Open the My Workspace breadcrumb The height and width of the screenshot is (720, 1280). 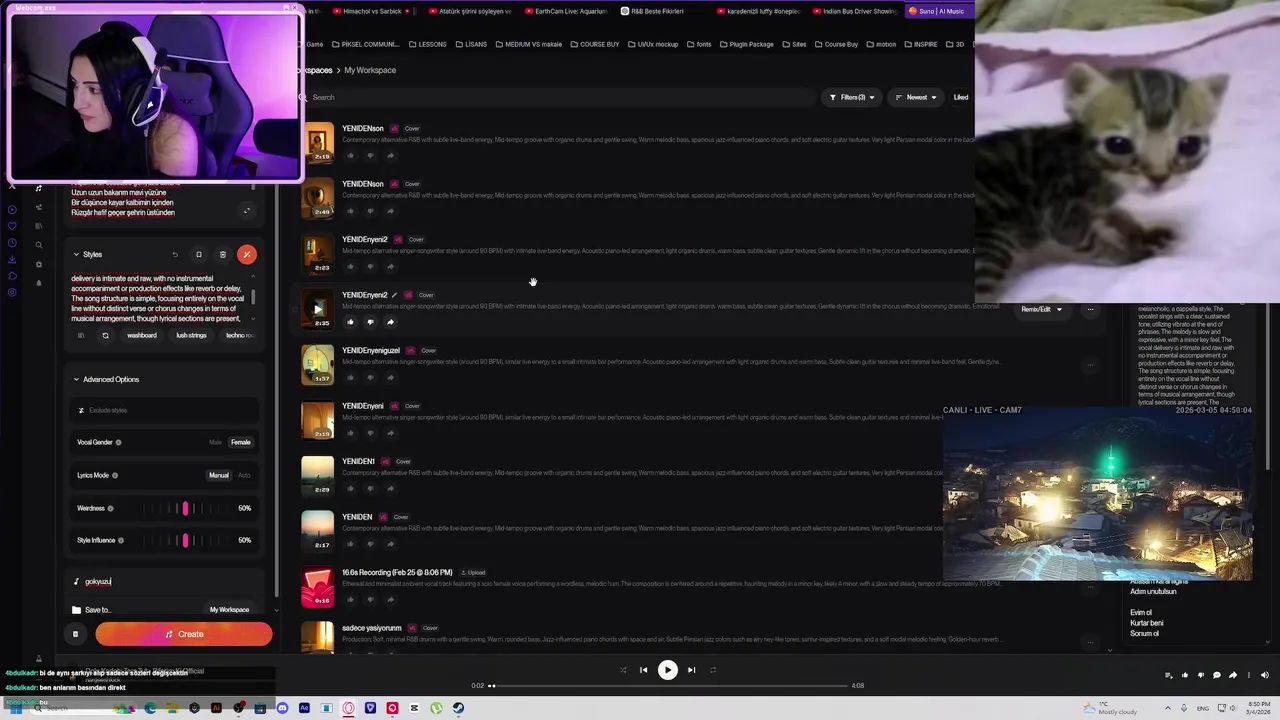[370, 70]
